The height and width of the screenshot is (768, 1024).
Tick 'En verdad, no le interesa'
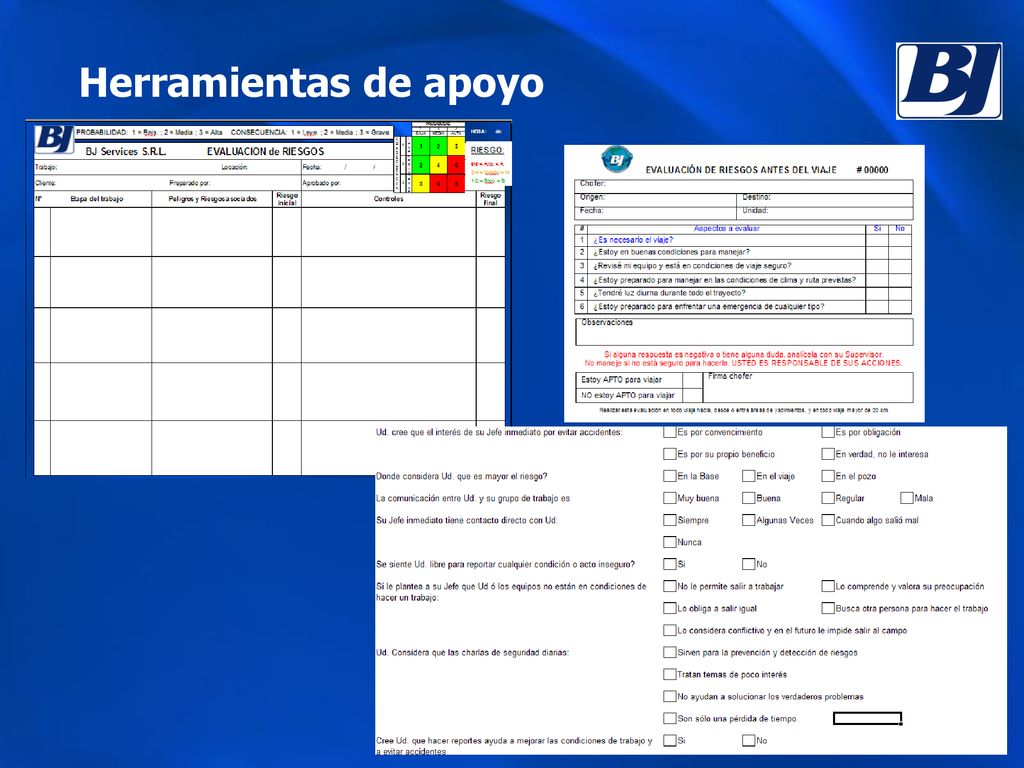point(828,454)
